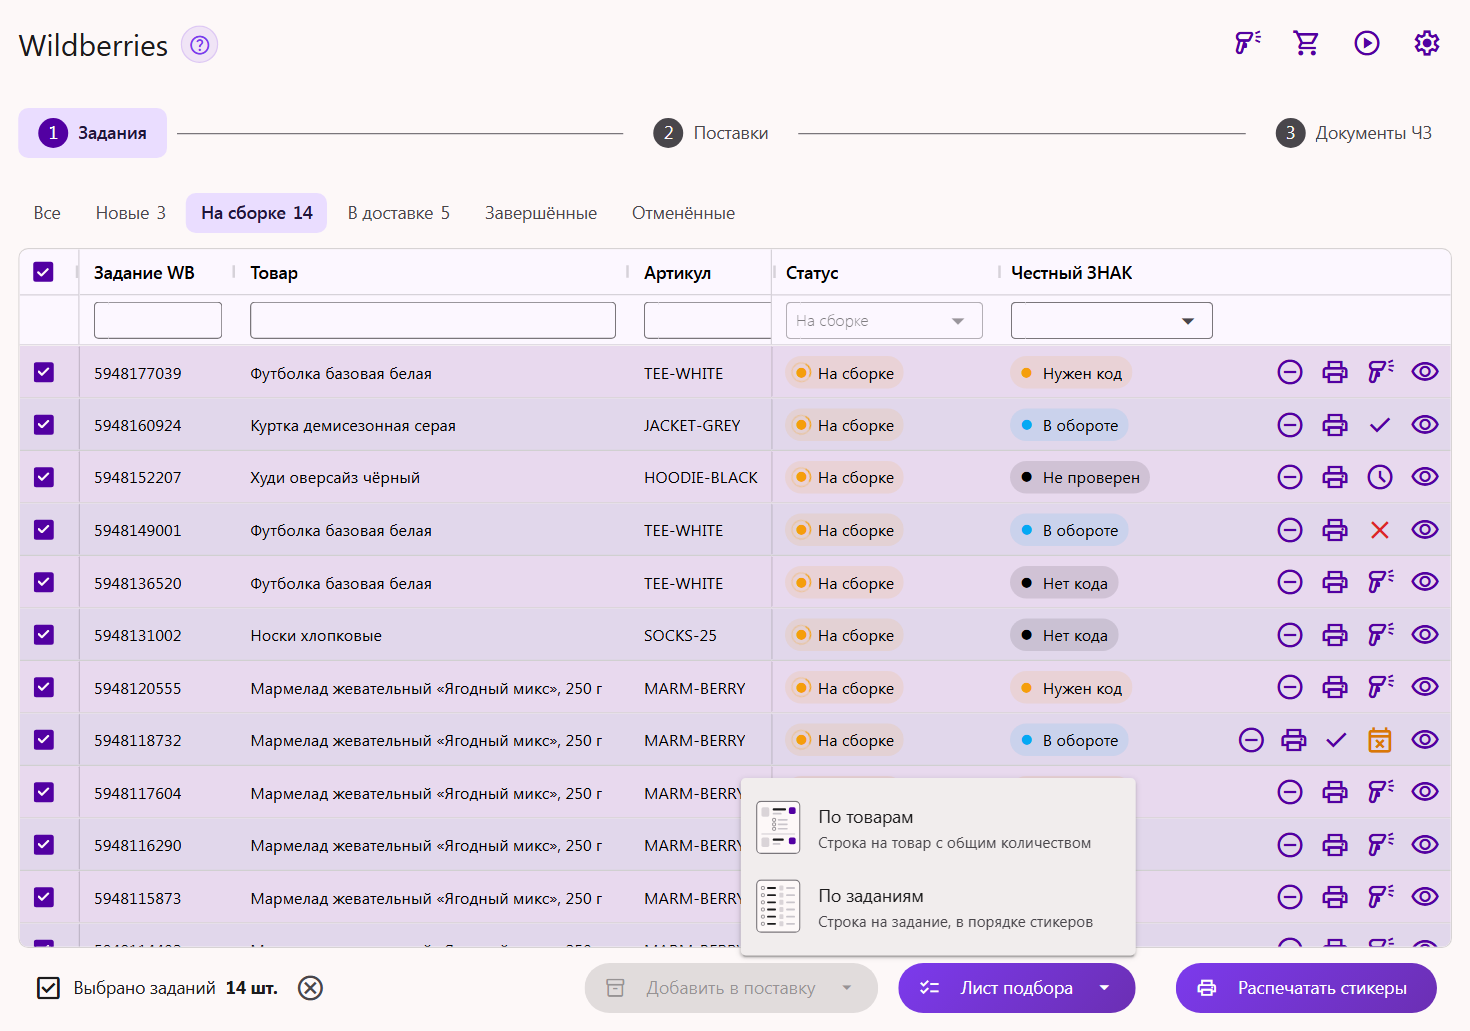Click the checkmark icon for task 5948160924
Viewport: 1470px width, 1031px height.
(x=1380, y=425)
